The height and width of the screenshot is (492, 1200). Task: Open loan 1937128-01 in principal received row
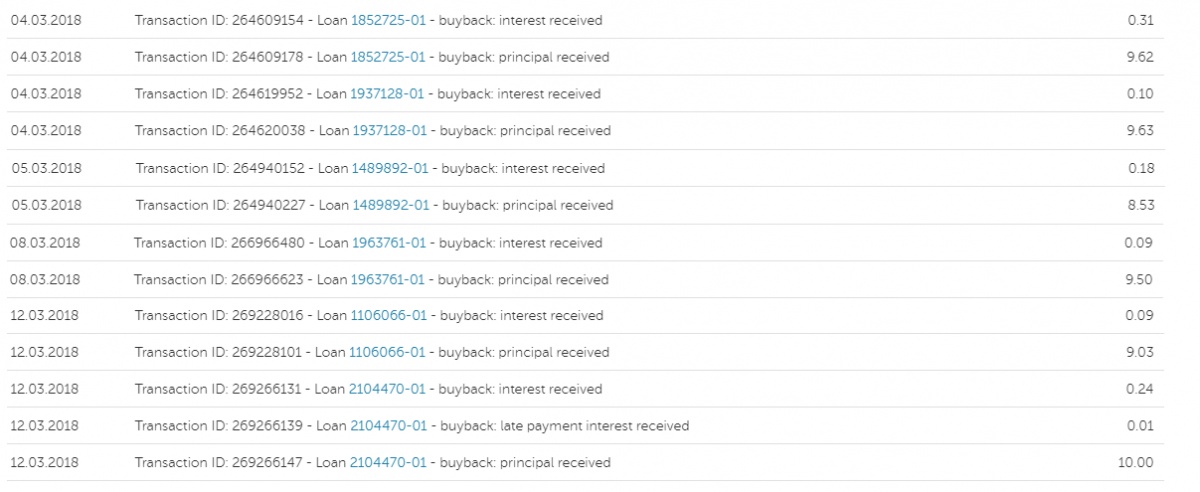(390, 131)
